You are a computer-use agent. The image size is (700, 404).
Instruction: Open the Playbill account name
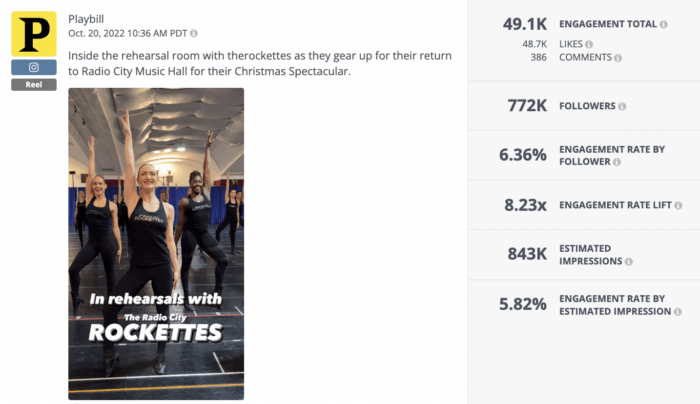point(88,19)
